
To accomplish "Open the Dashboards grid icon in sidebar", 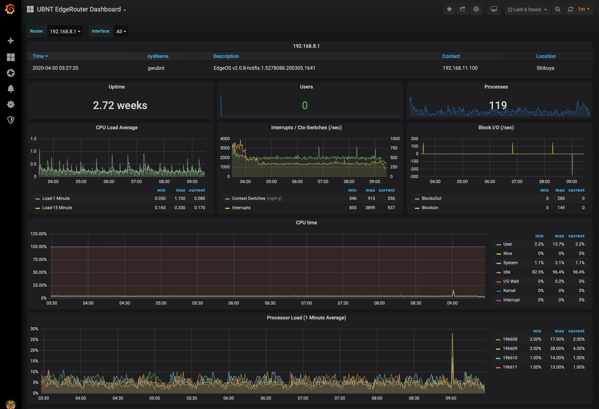I will coord(11,57).
